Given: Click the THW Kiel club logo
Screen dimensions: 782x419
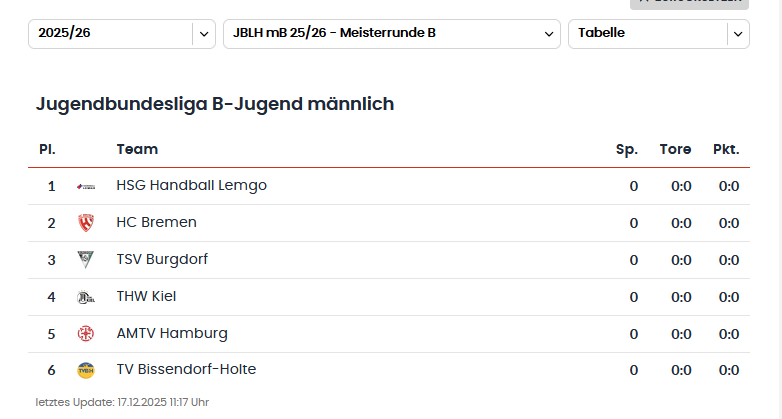Looking at the screenshot, I should pos(86,297).
